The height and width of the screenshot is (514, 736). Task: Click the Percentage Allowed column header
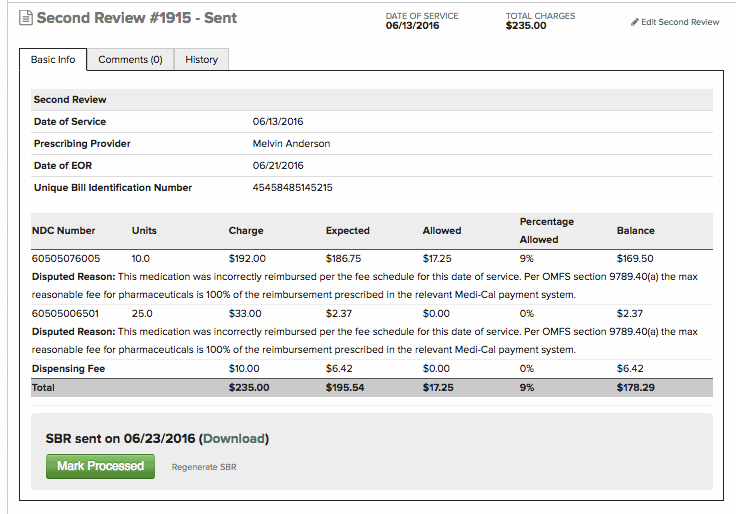tap(546, 230)
